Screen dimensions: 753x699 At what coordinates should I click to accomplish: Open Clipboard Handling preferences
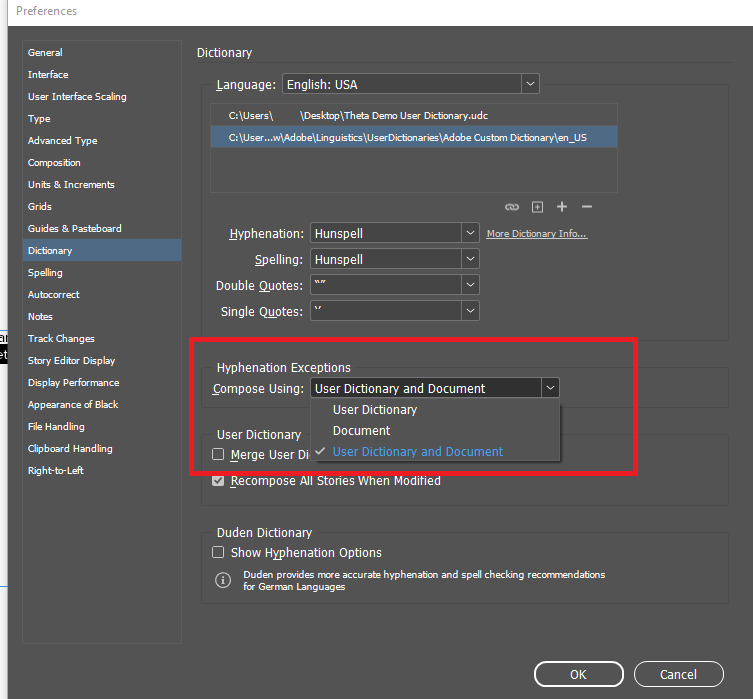coord(102,448)
